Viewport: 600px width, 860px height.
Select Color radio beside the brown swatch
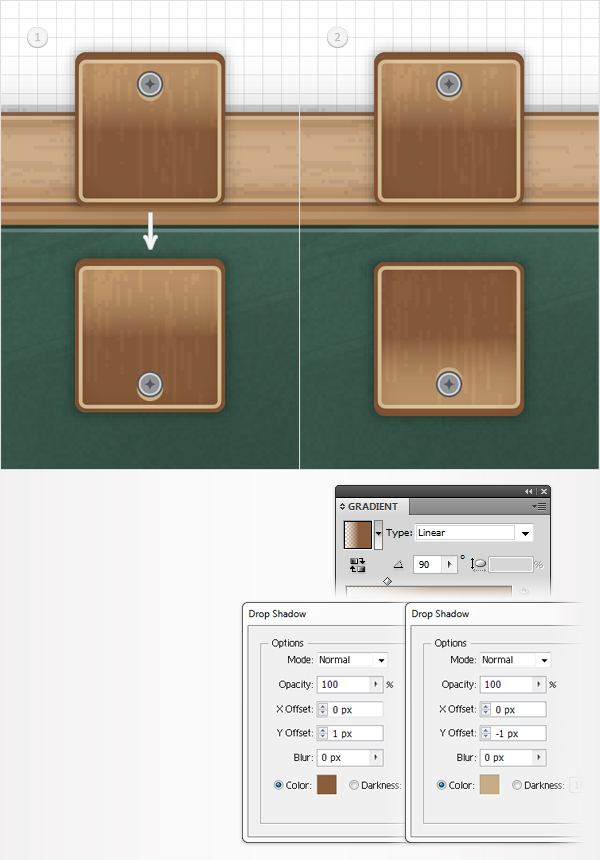(x=278, y=785)
